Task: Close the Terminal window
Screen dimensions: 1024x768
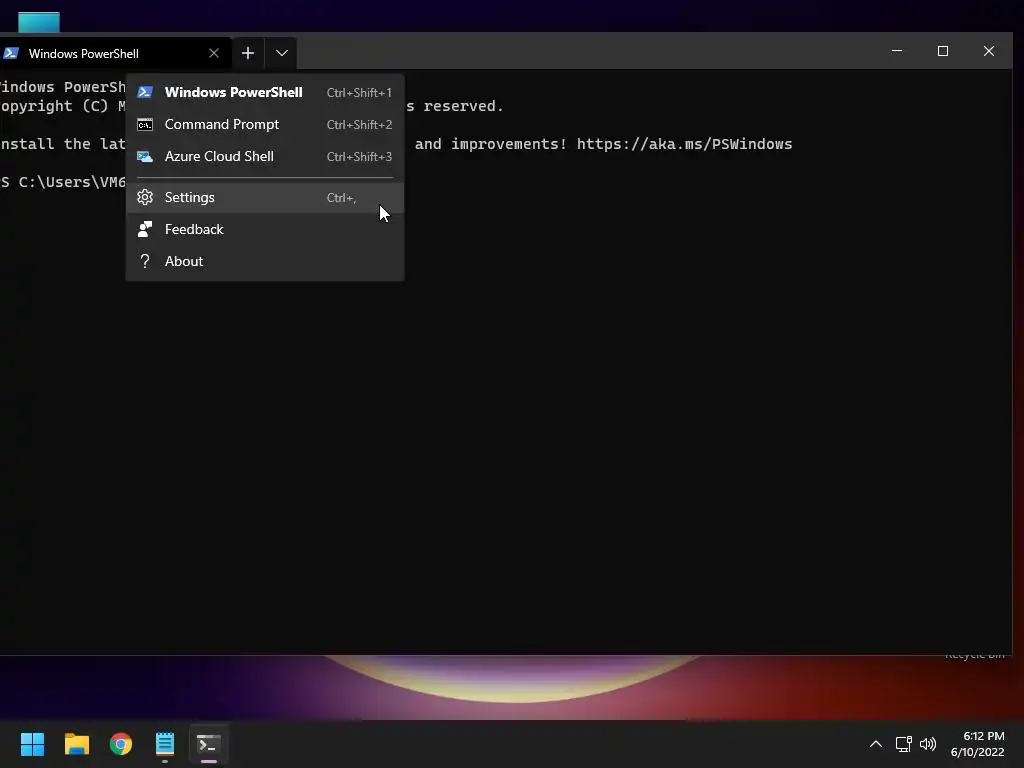Action: [989, 51]
